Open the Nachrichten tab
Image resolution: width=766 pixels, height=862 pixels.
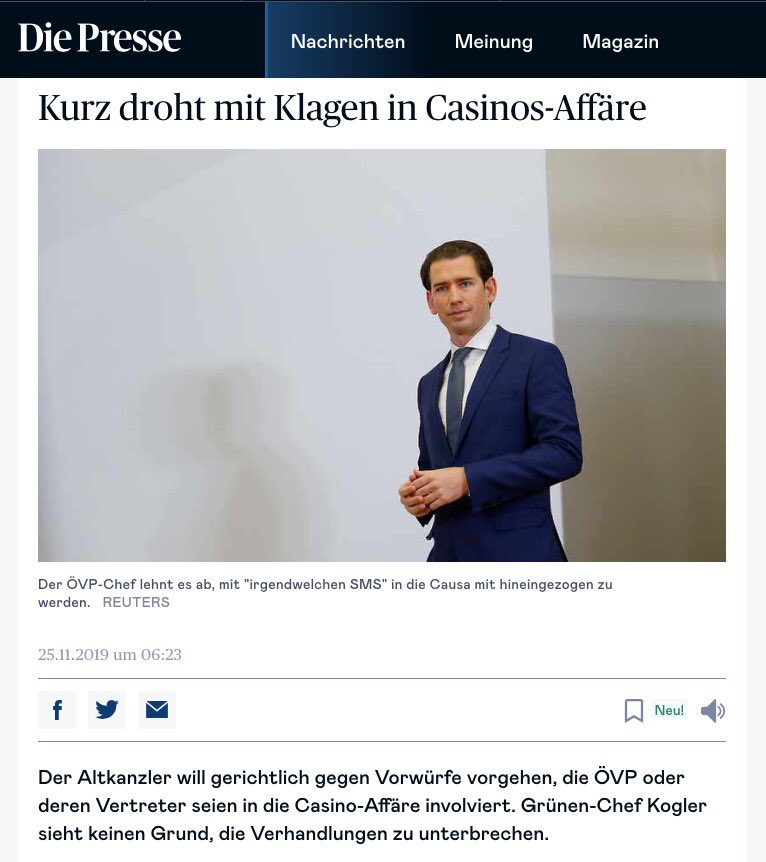(x=348, y=41)
